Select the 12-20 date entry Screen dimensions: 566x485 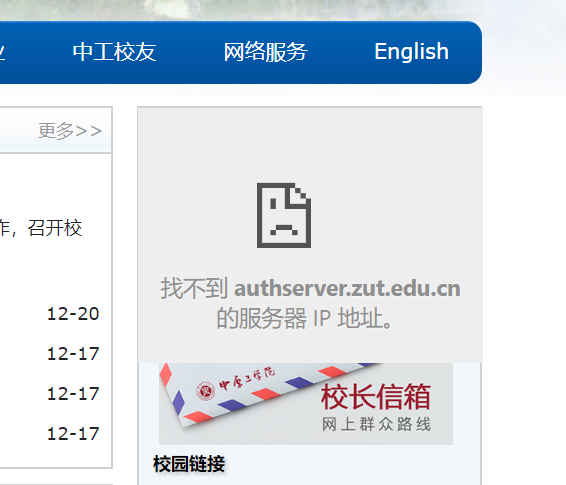[73, 314]
